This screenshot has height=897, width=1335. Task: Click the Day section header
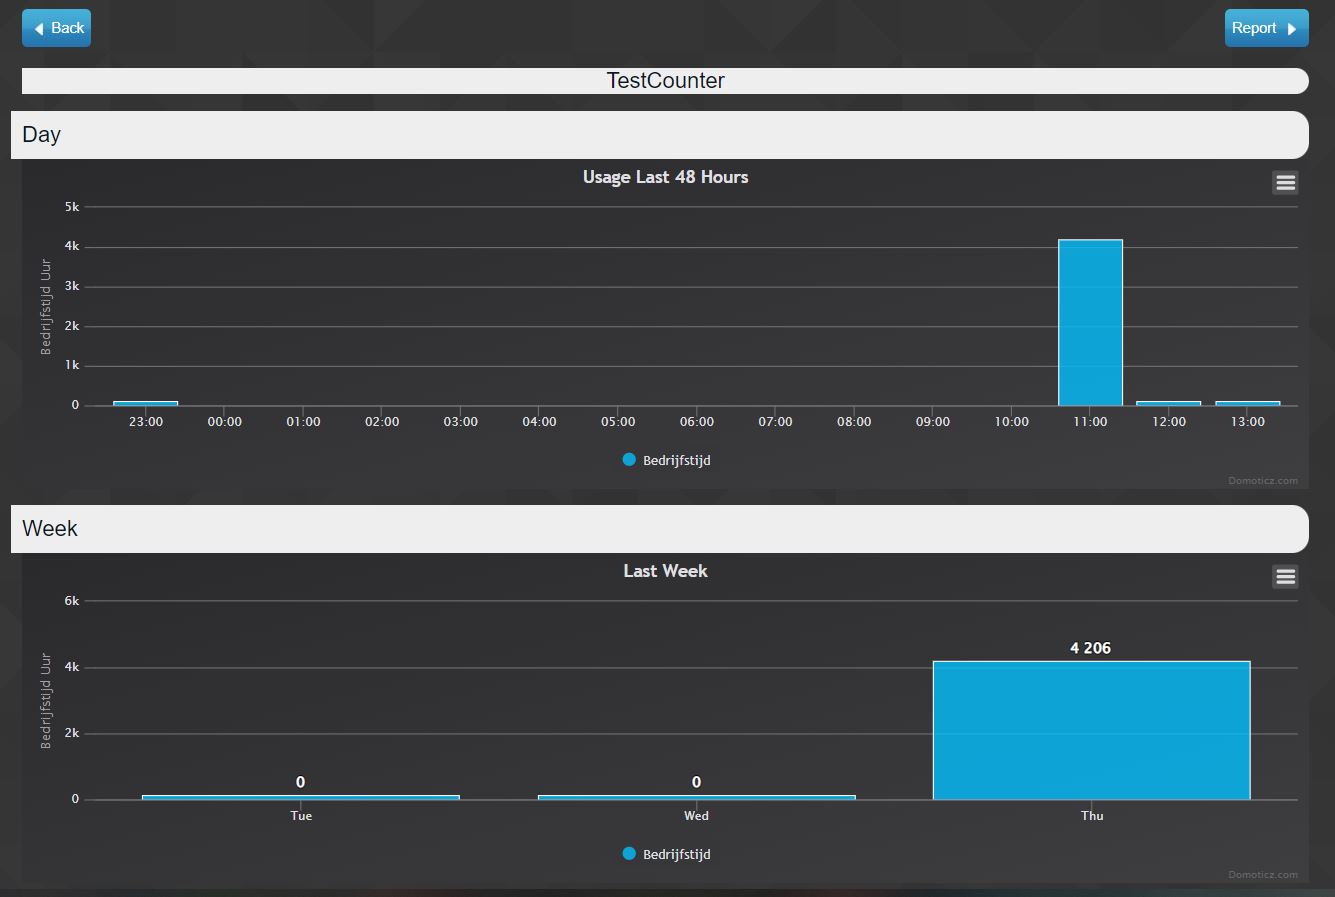coord(660,135)
